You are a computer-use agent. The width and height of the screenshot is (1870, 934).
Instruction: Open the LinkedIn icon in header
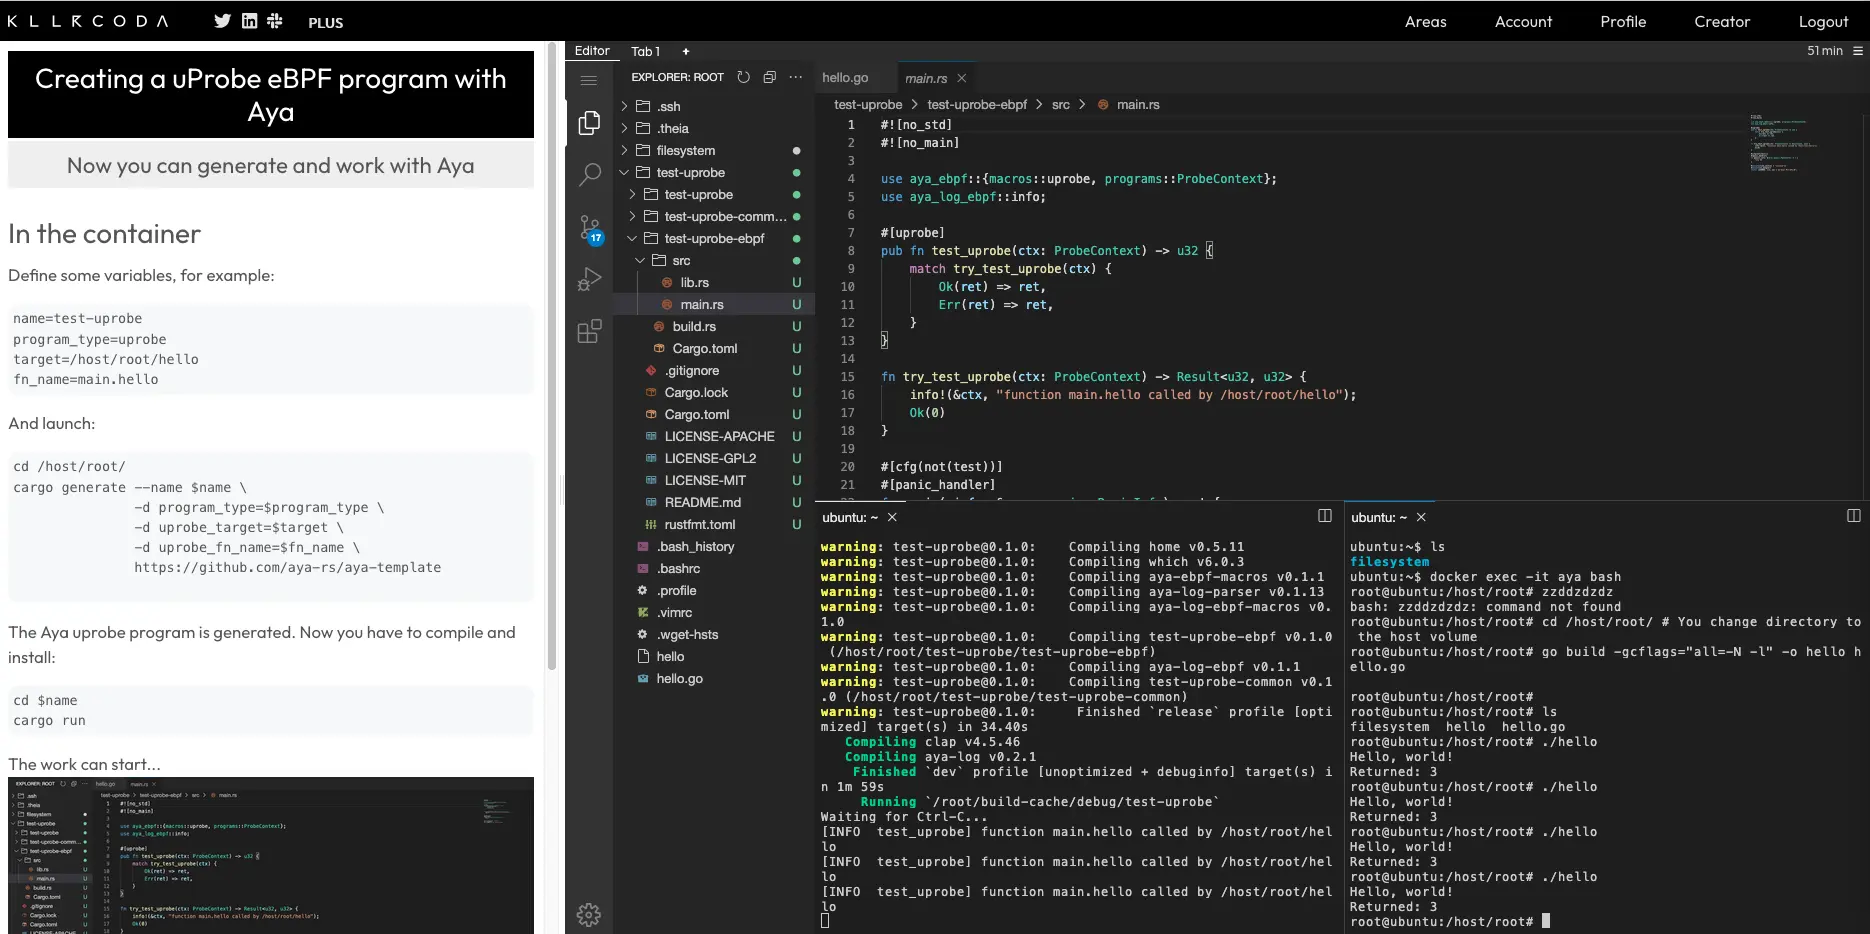click(249, 21)
